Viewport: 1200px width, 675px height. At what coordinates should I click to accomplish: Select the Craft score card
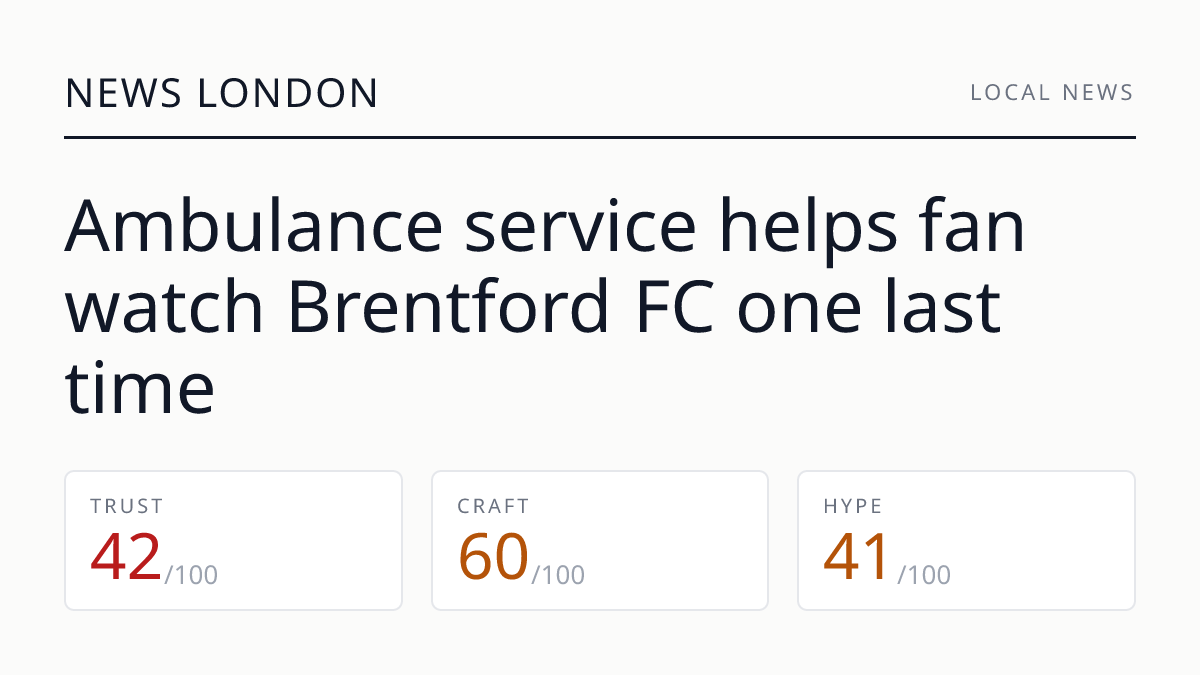point(600,540)
